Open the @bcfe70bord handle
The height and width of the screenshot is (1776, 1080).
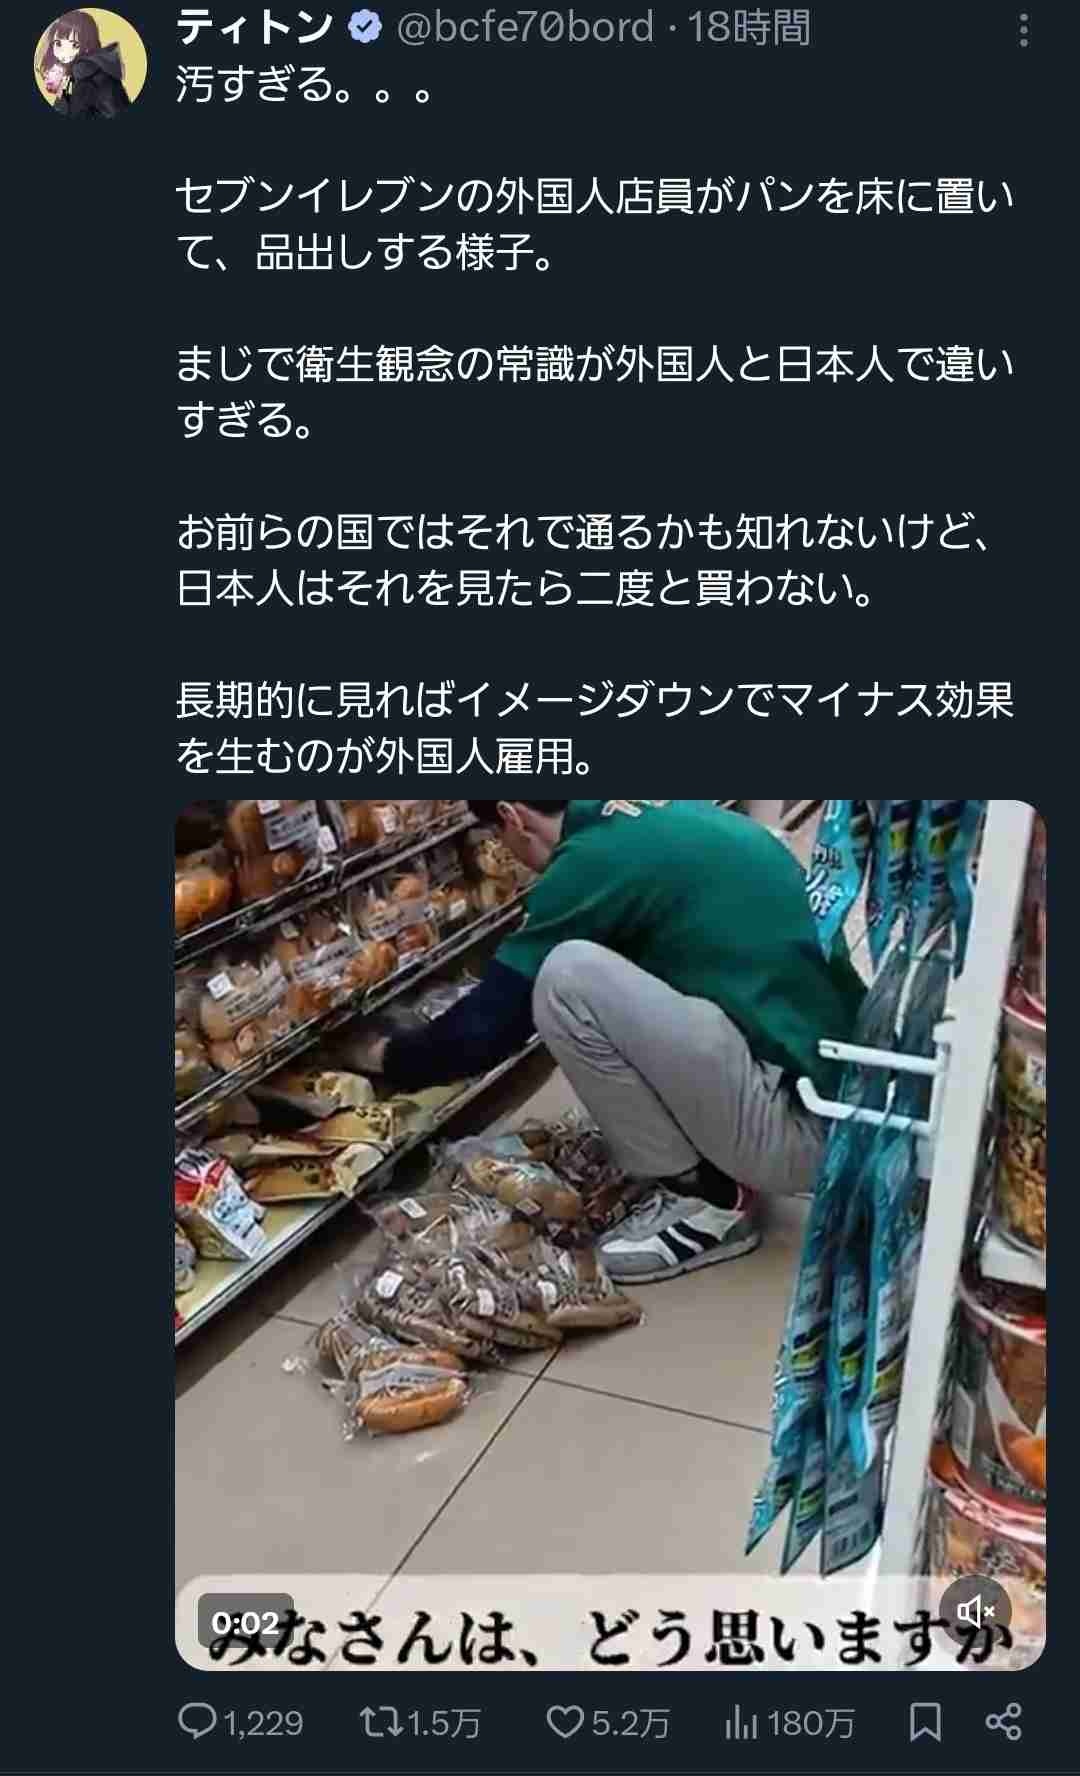click(525, 28)
